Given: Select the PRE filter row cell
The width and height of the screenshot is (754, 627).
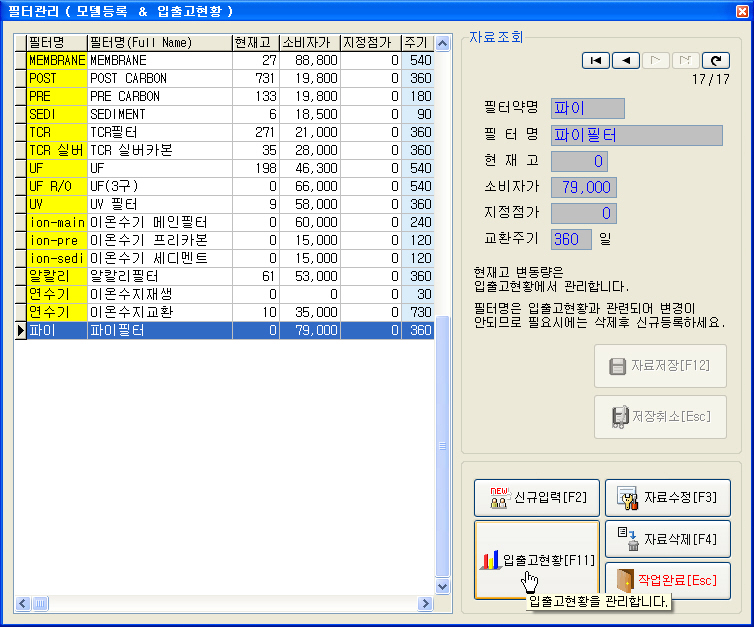Looking at the screenshot, I should point(57,97).
